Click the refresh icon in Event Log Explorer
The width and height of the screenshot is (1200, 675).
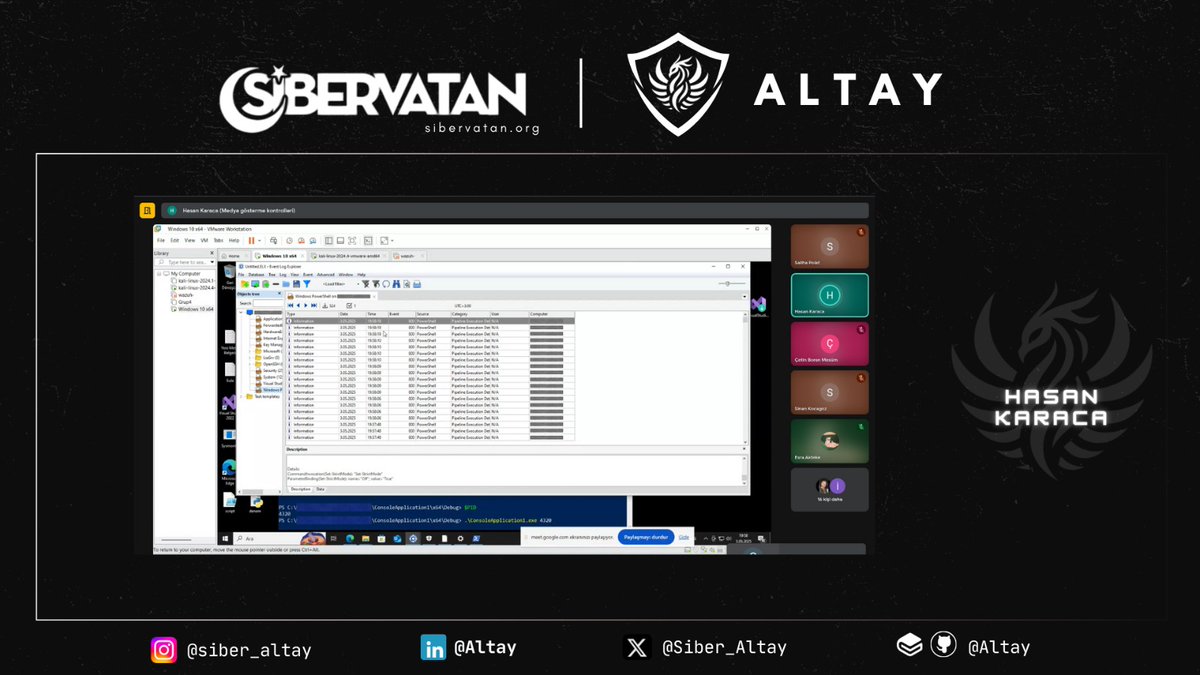tap(386, 284)
